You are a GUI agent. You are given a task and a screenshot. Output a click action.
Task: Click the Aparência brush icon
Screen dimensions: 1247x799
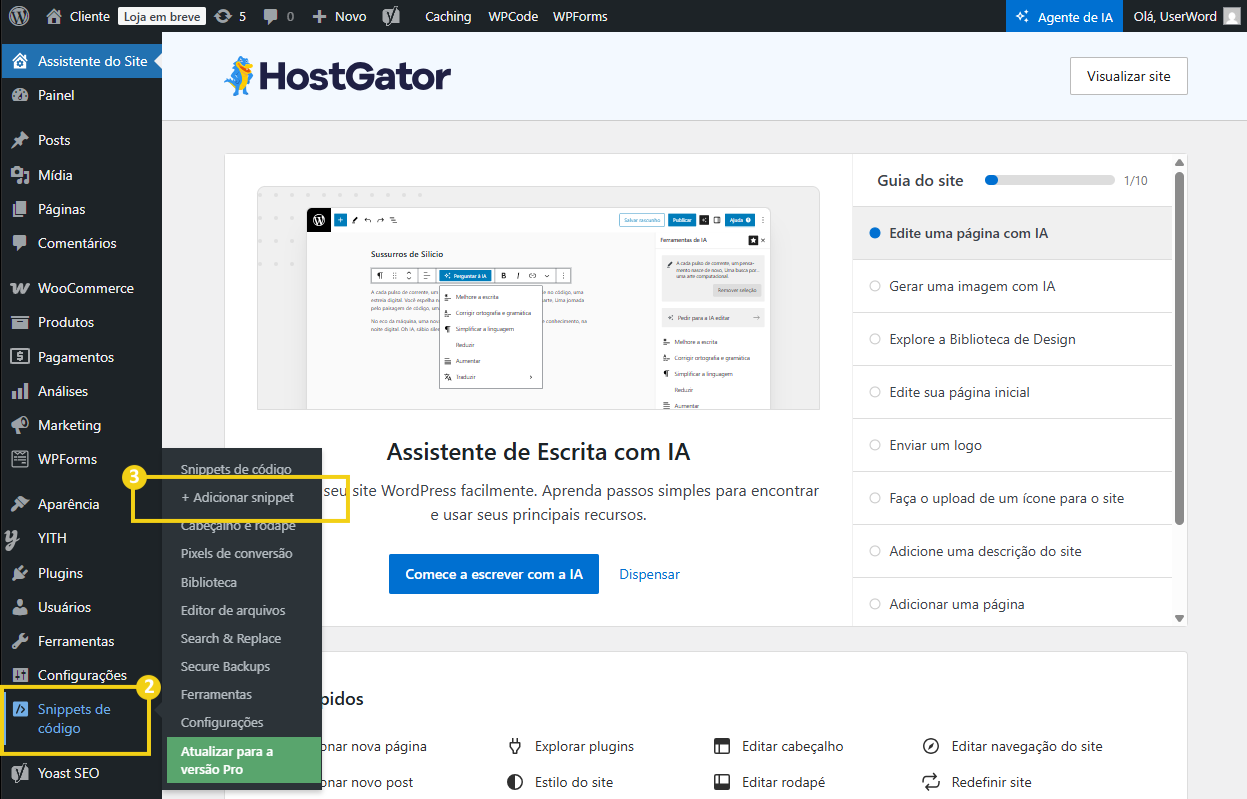click(20, 504)
